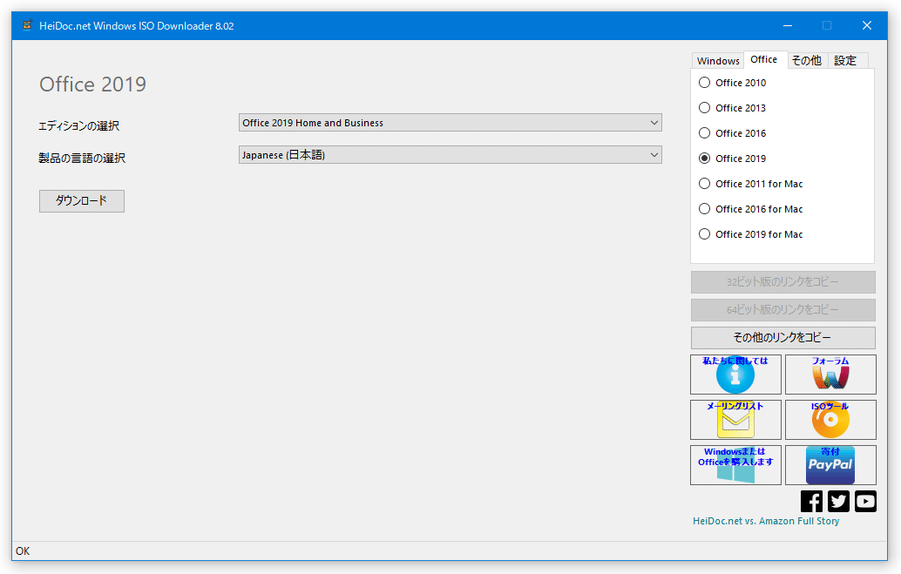Click the 32ビット版のリンクをコピー button
This screenshot has height=574, width=901.
tap(783, 282)
